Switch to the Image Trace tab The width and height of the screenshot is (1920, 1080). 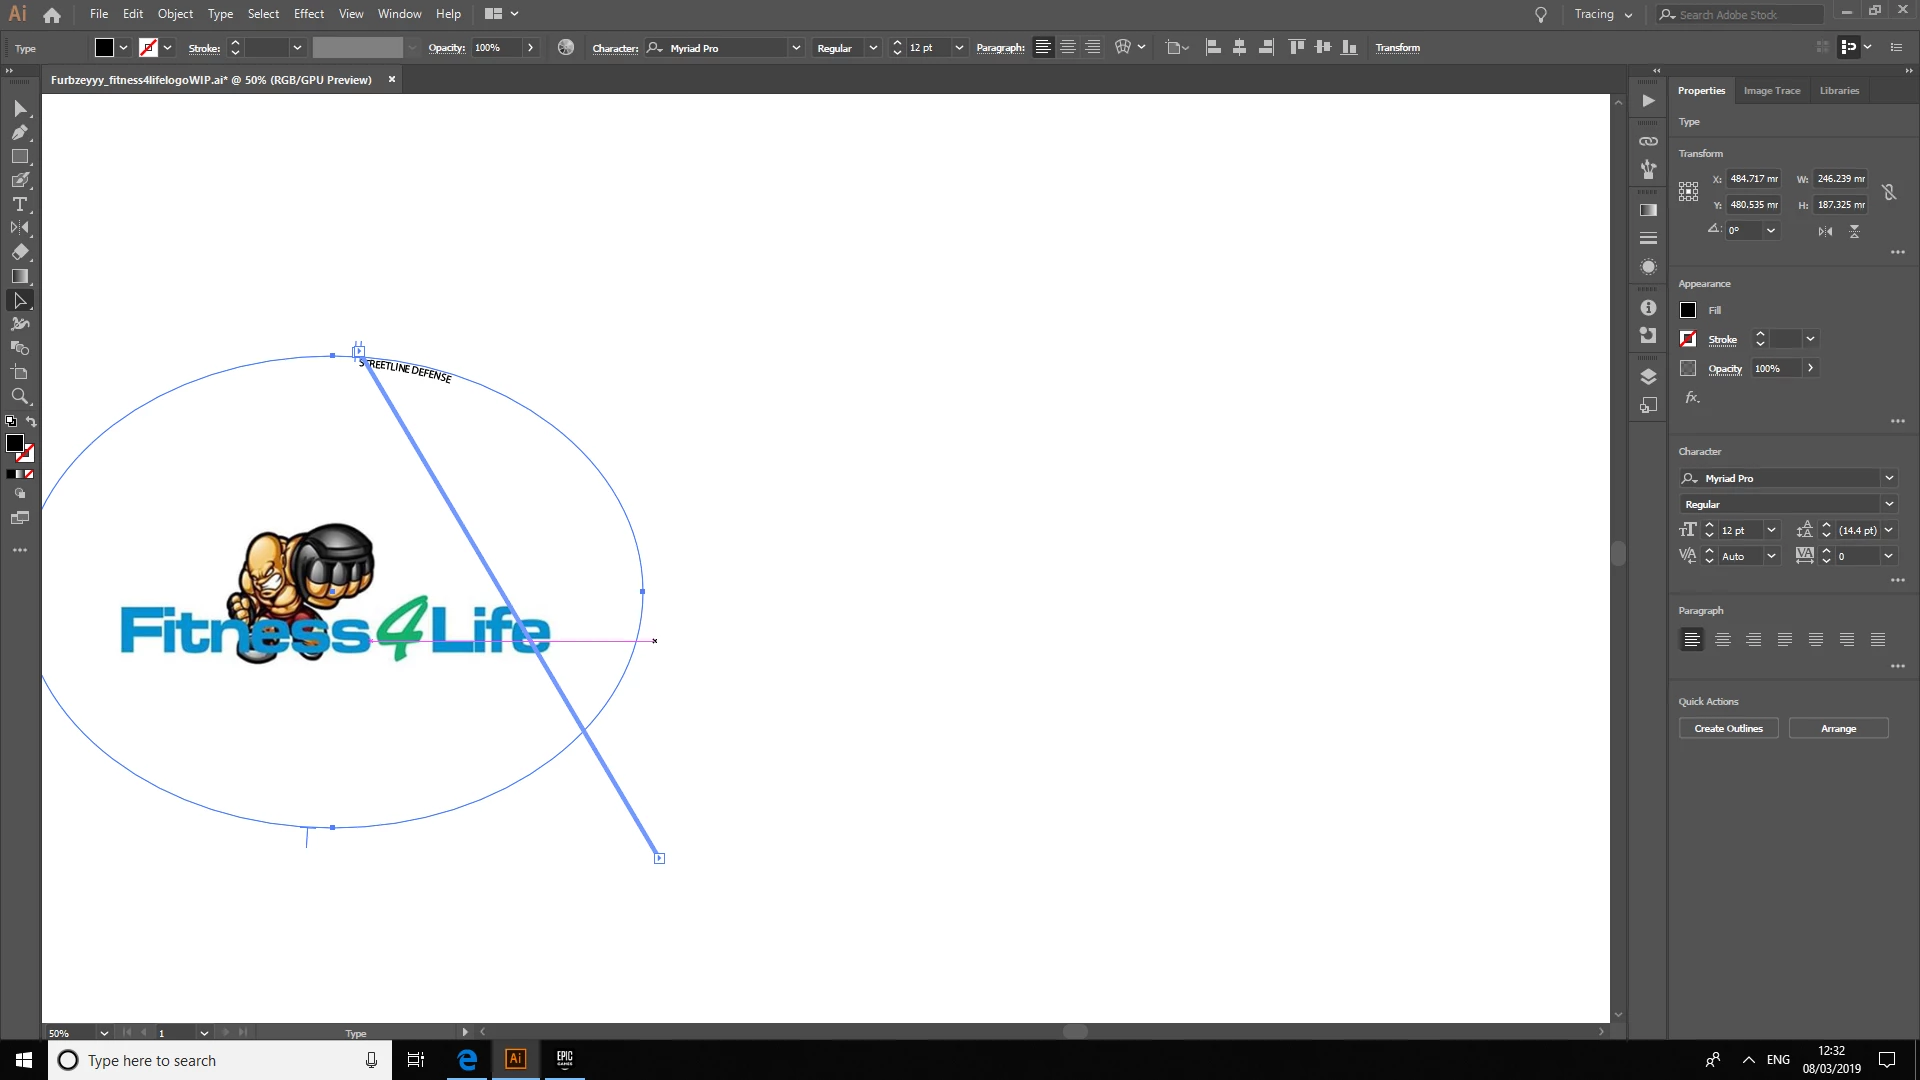[1771, 91]
